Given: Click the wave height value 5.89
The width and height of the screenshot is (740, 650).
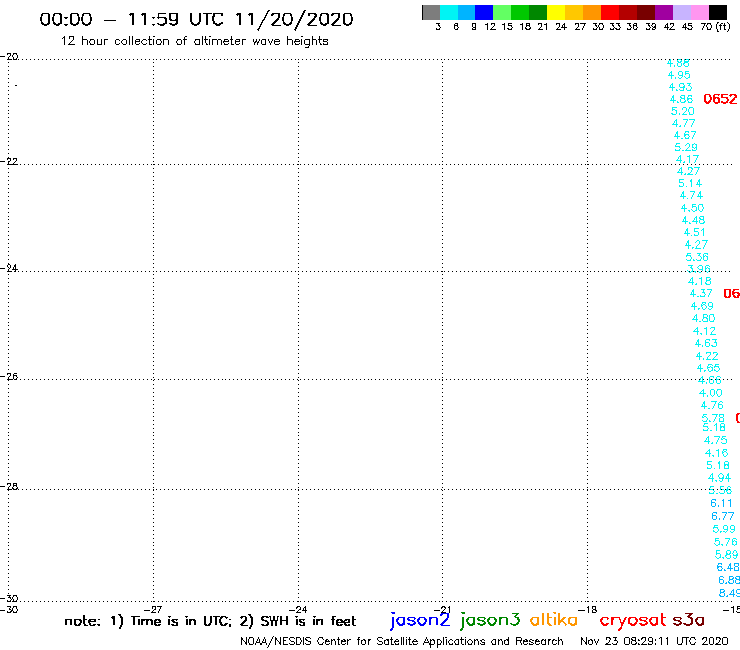Looking at the screenshot, I should click(x=727, y=554).
